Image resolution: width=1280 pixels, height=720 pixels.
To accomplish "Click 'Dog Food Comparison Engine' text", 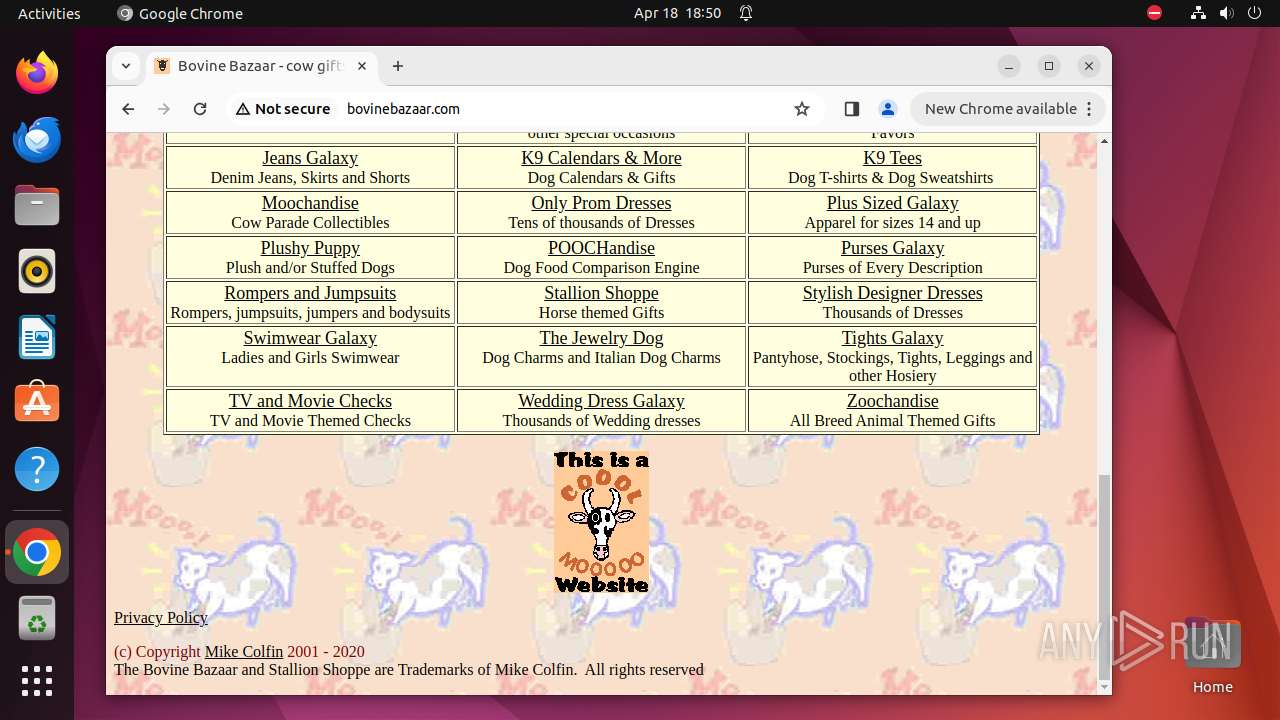I will 601,268.
